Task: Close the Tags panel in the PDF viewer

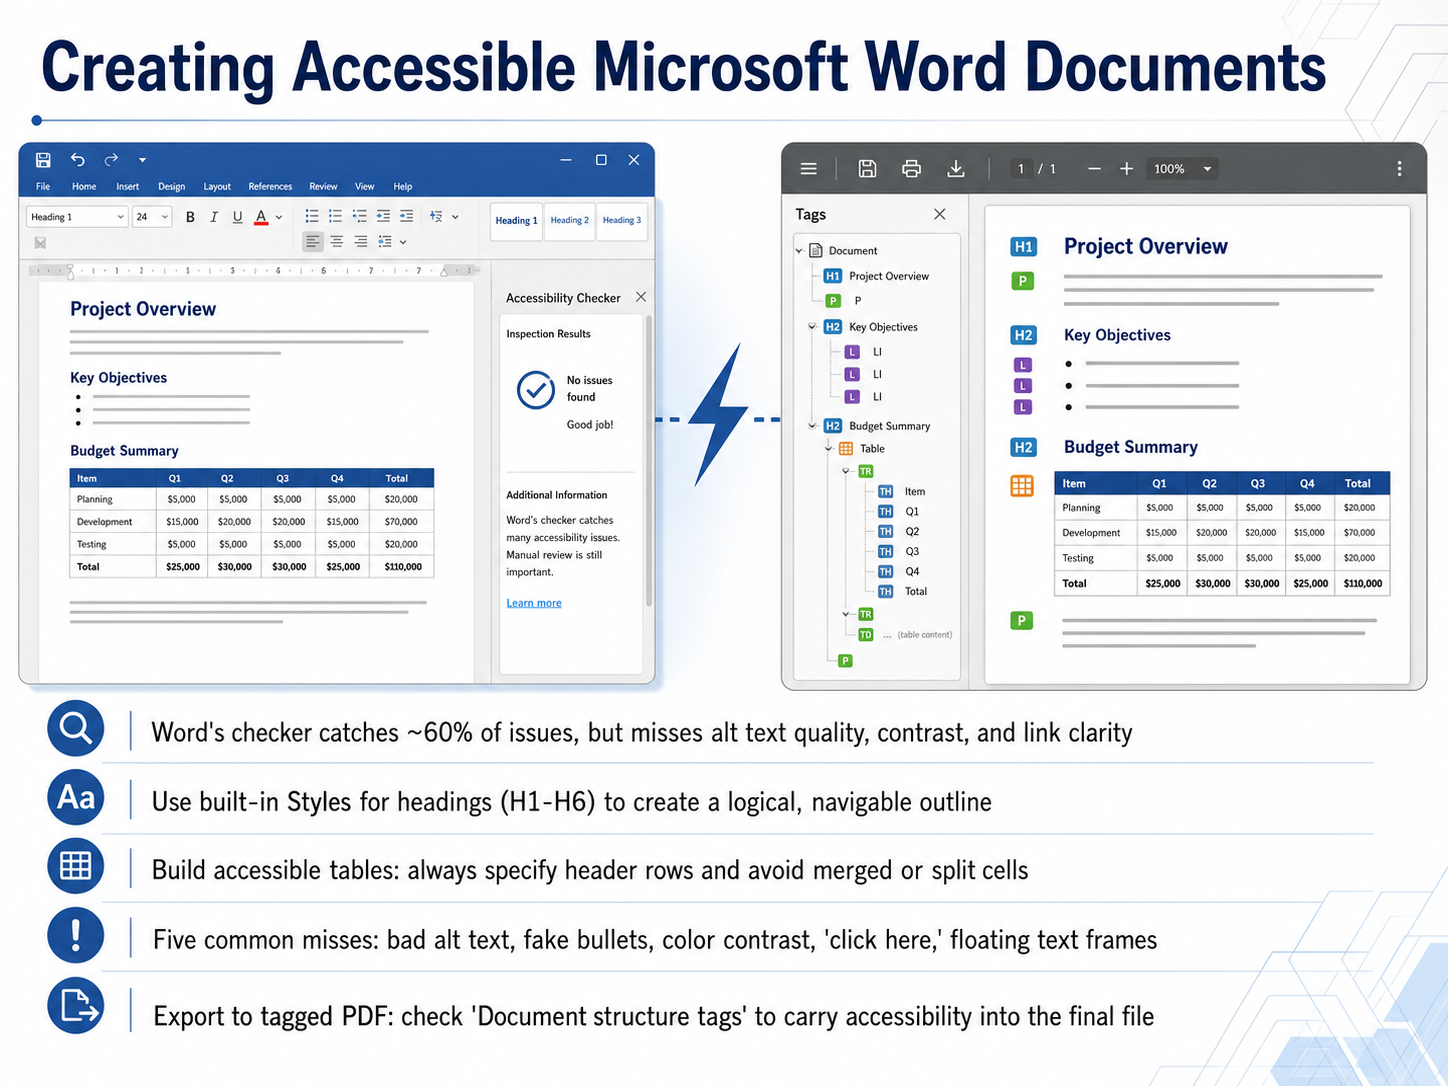Action: [940, 214]
